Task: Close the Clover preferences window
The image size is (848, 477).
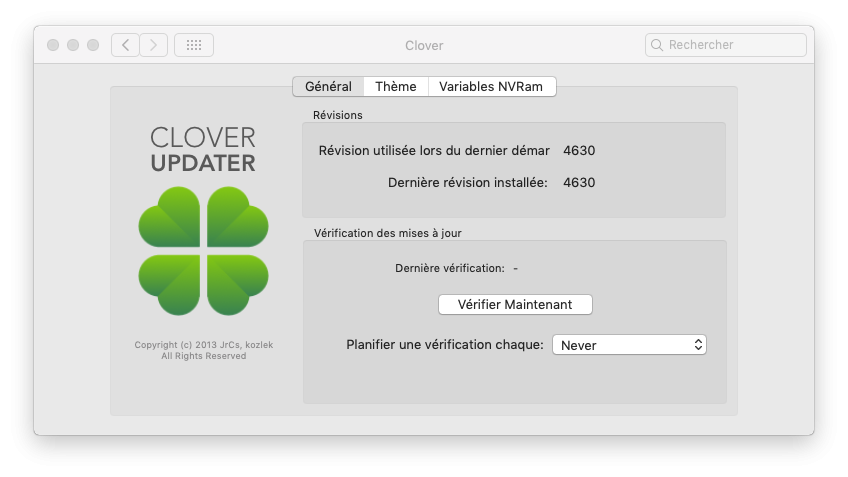Action: tap(53, 45)
